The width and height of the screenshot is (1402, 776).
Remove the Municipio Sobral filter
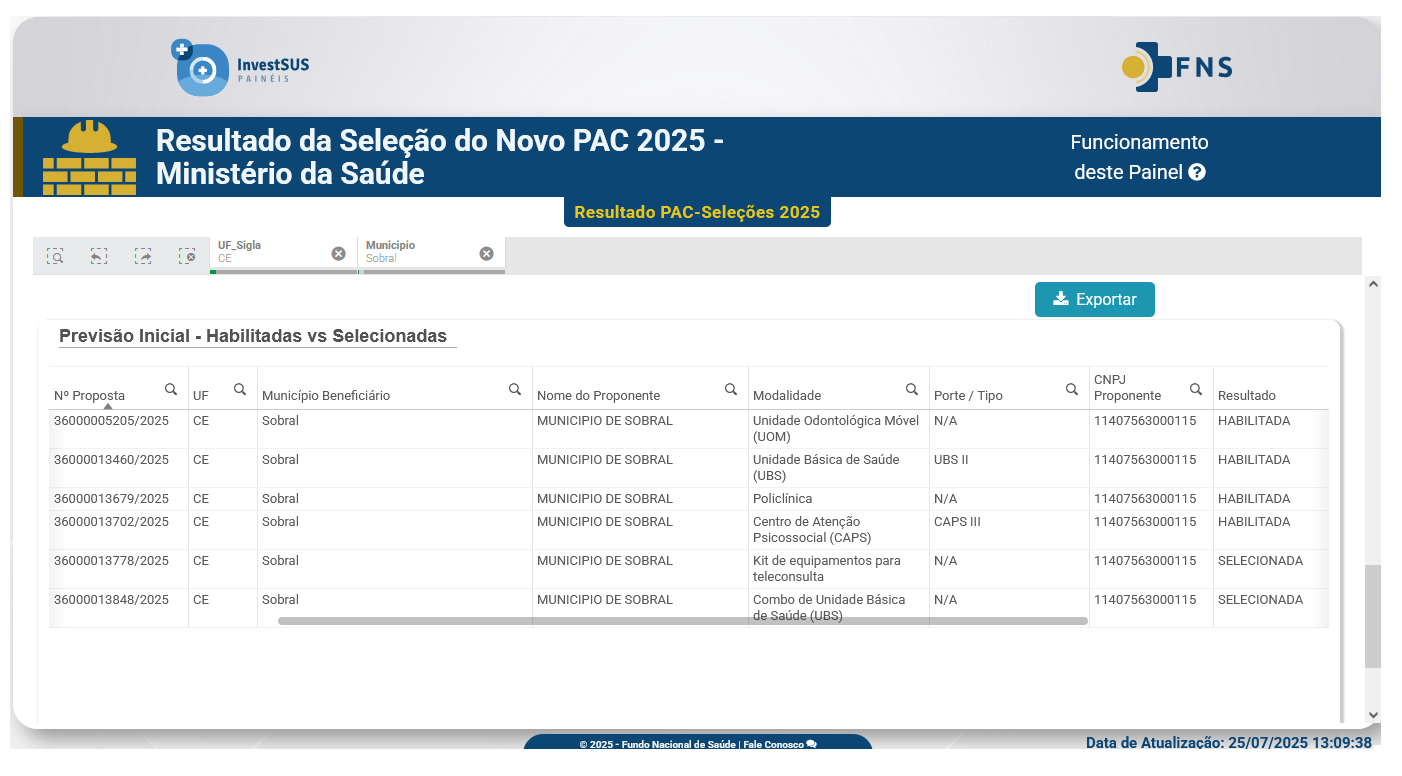click(x=486, y=254)
